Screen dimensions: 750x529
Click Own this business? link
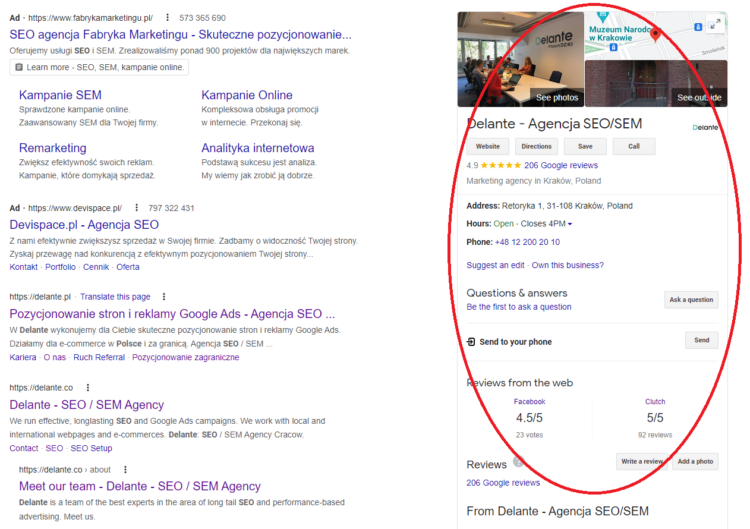click(568, 265)
